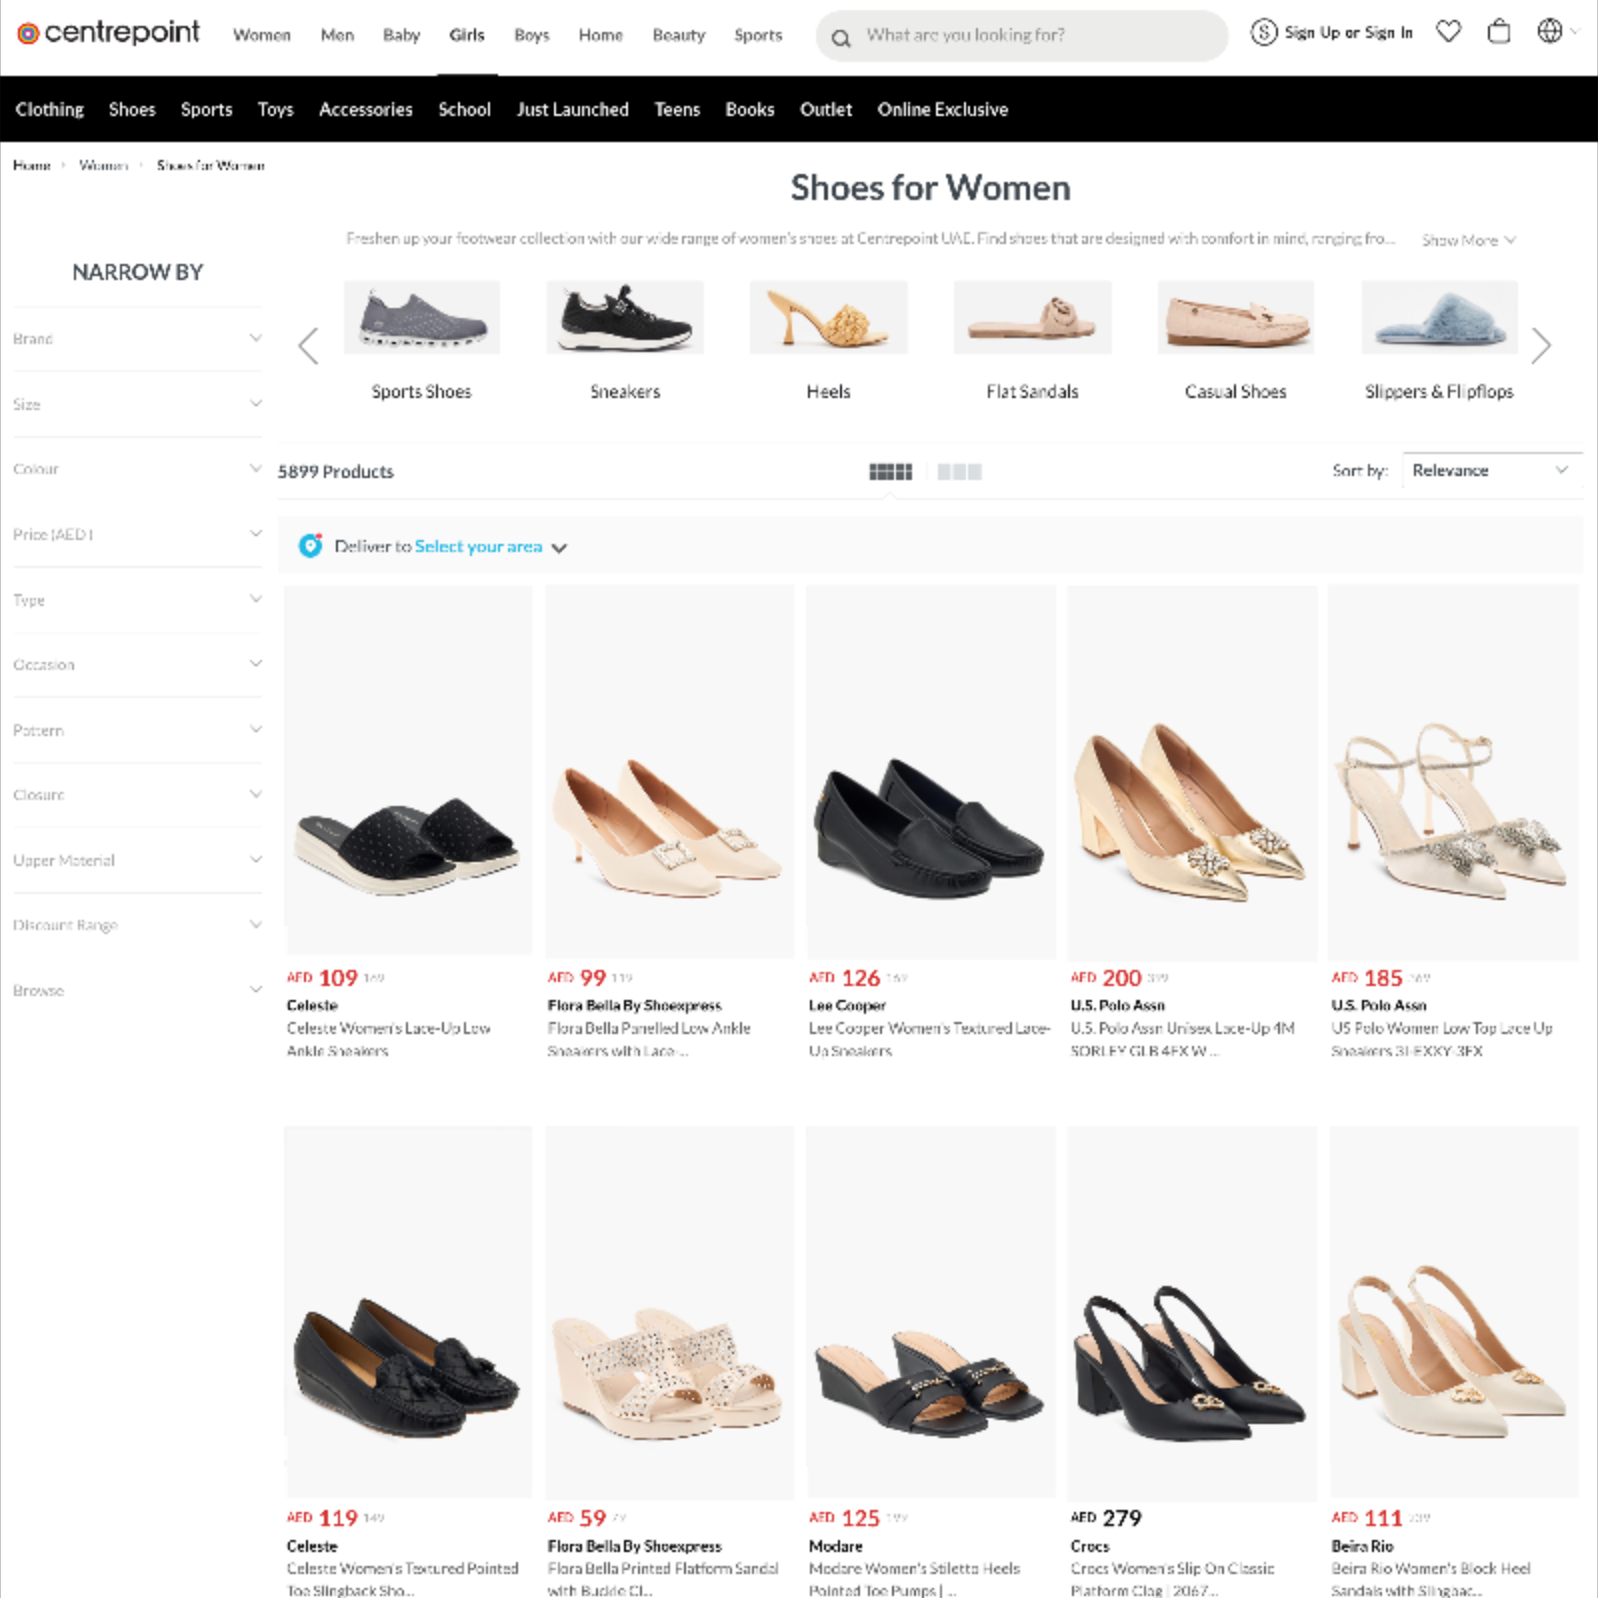1598x1598 pixels.
Task: Expand the Browse filter
Action: click(137, 990)
